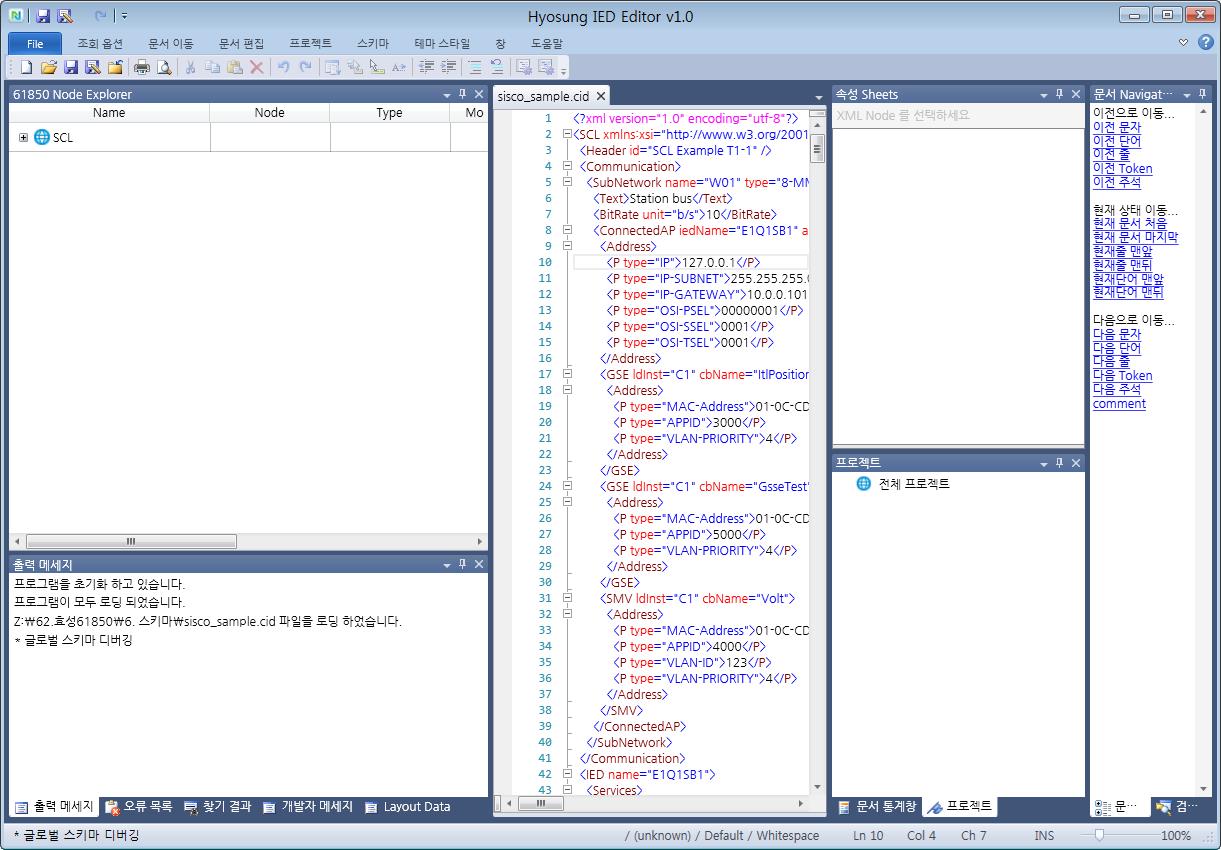The image size is (1221, 850).
Task: Switch to the 개발자 메세지 tab
Action: click(308, 807)
